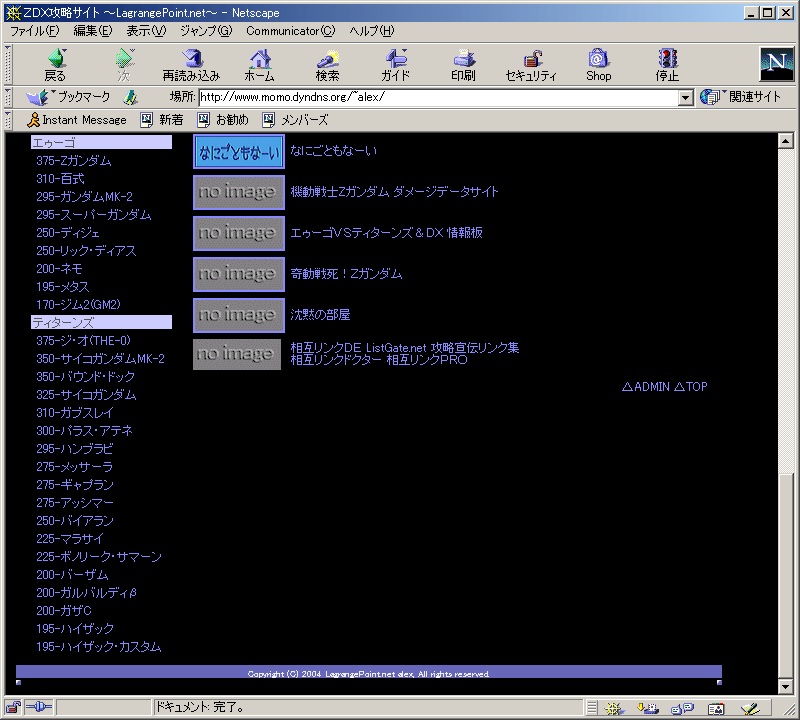Open the ファイル(F) menu
This screenshot has height=720, width=800.
[x=35, y=31]
